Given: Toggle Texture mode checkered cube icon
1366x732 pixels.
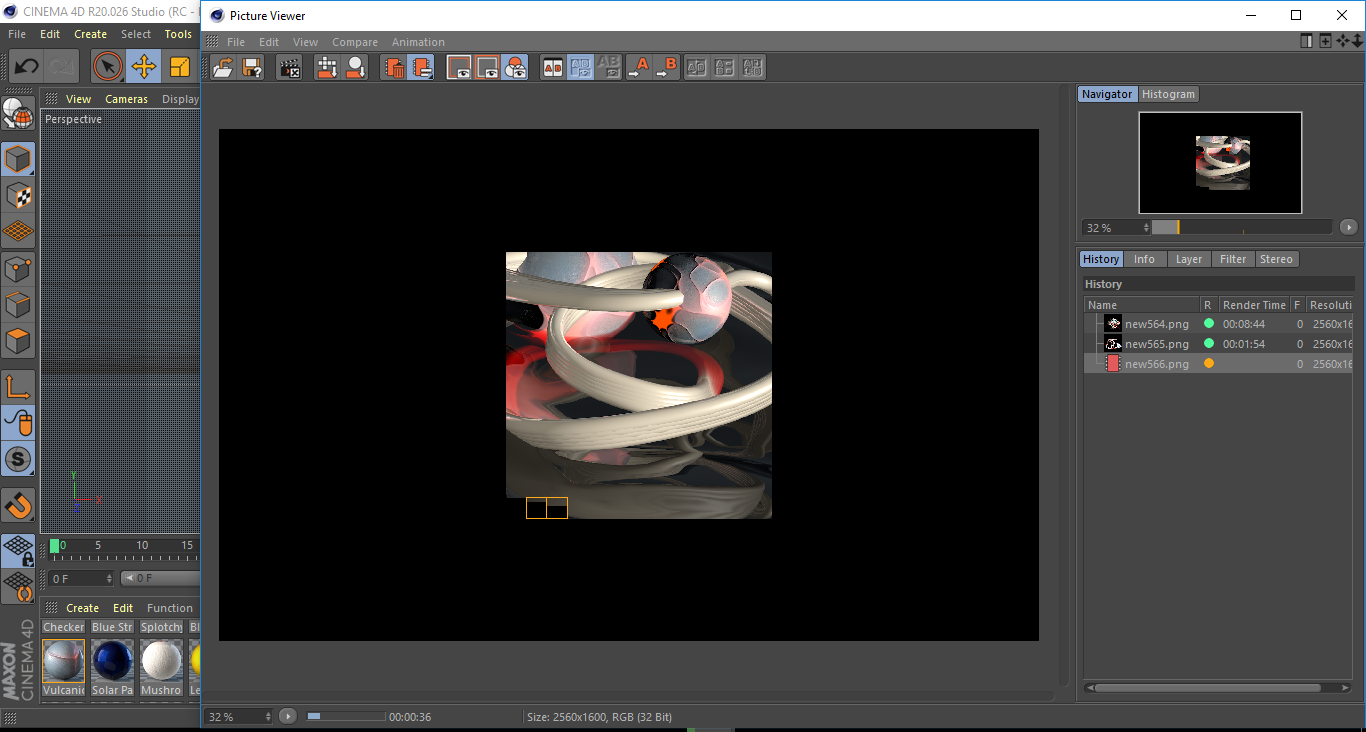Looking at the screenshot, I should click(x=18, y=195).
